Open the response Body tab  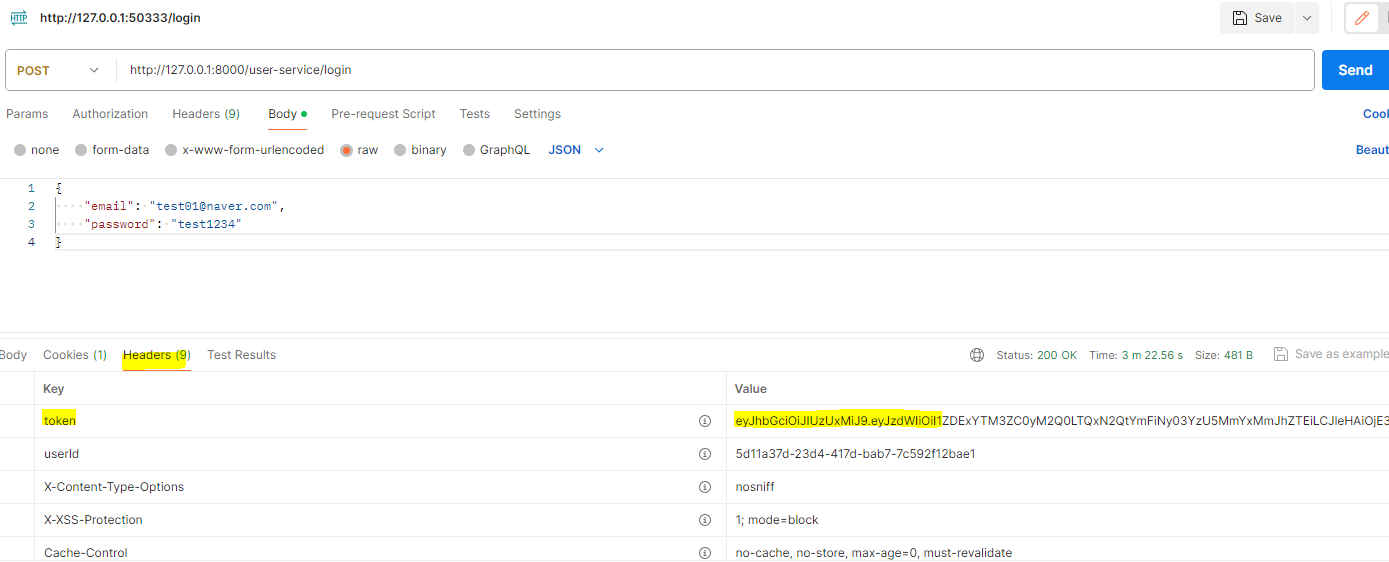point(13,355)
